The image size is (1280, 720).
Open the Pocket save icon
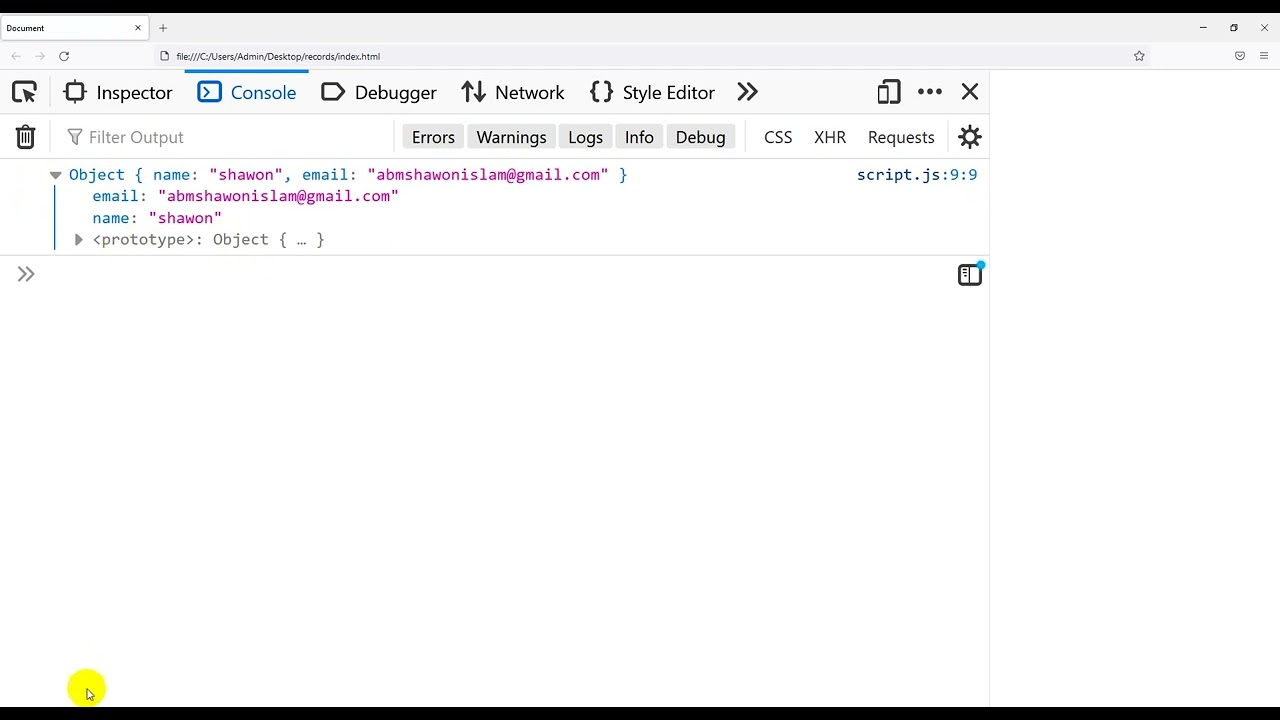(x=1240, y=56)
